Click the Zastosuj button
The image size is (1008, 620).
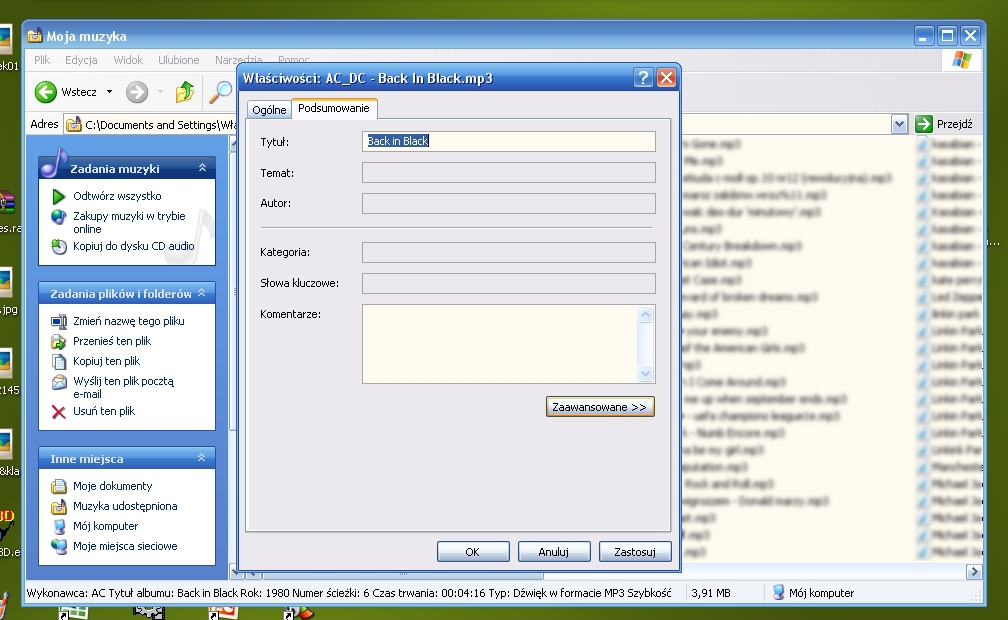point(634,552)
